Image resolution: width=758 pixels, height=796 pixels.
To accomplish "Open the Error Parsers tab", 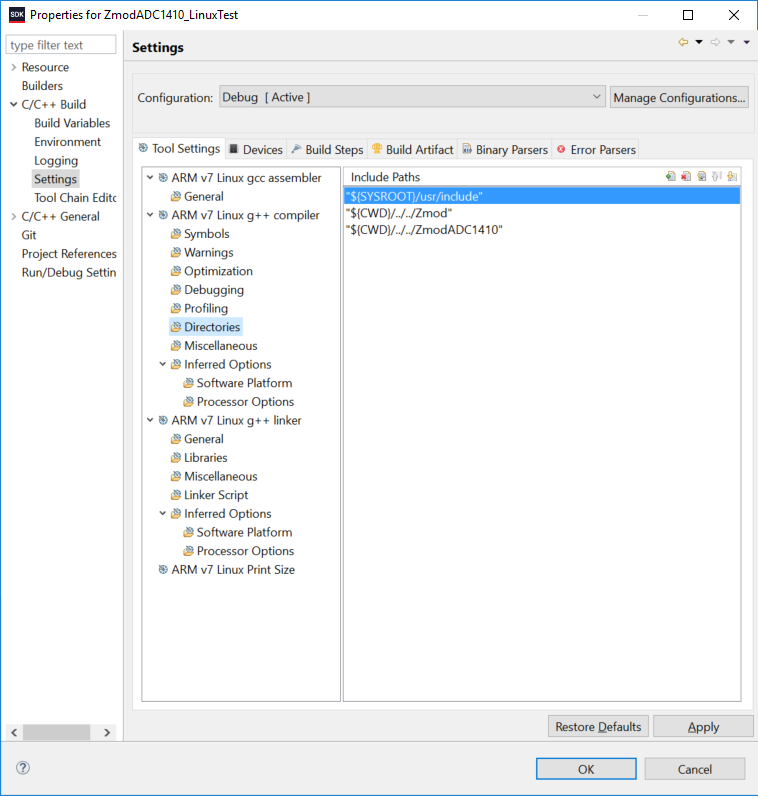I will point(596,150).
